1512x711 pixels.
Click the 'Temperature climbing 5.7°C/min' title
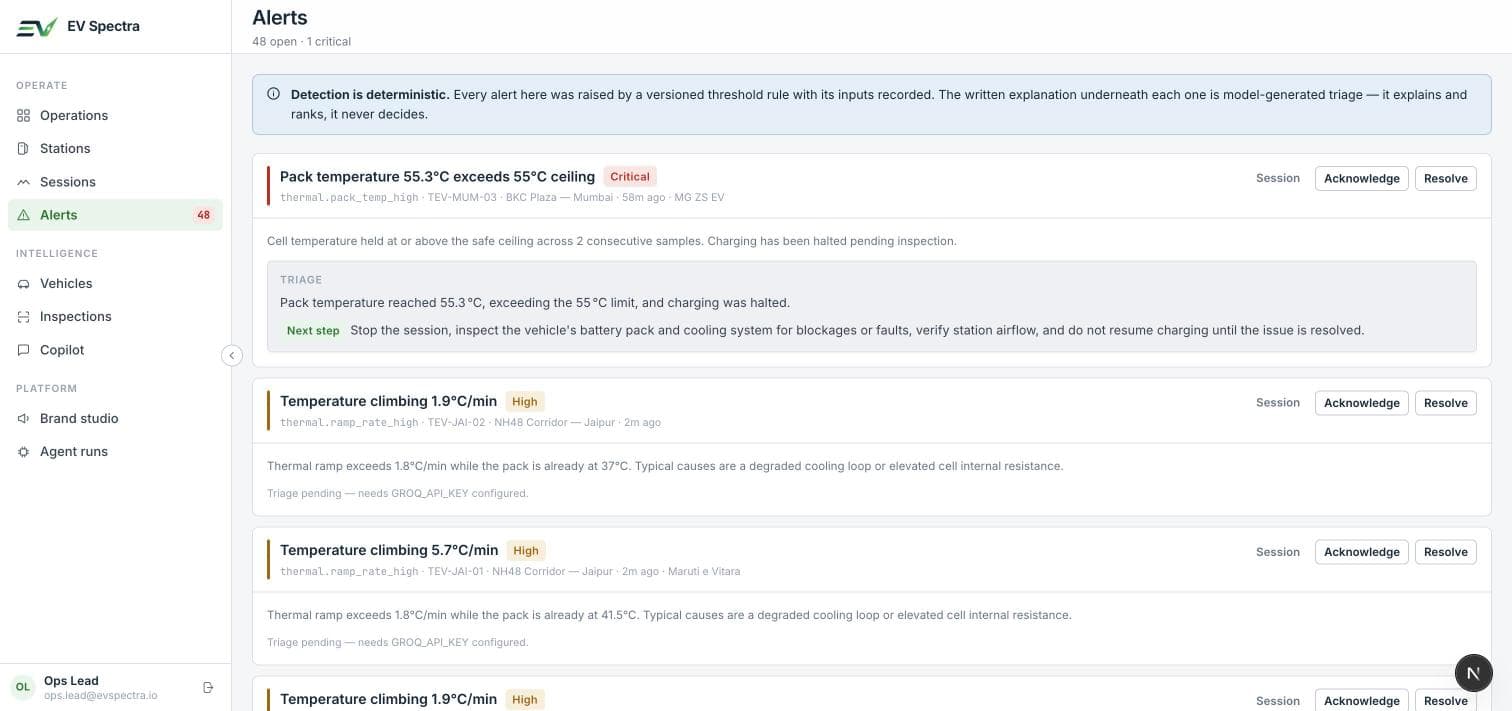point(389,551)
